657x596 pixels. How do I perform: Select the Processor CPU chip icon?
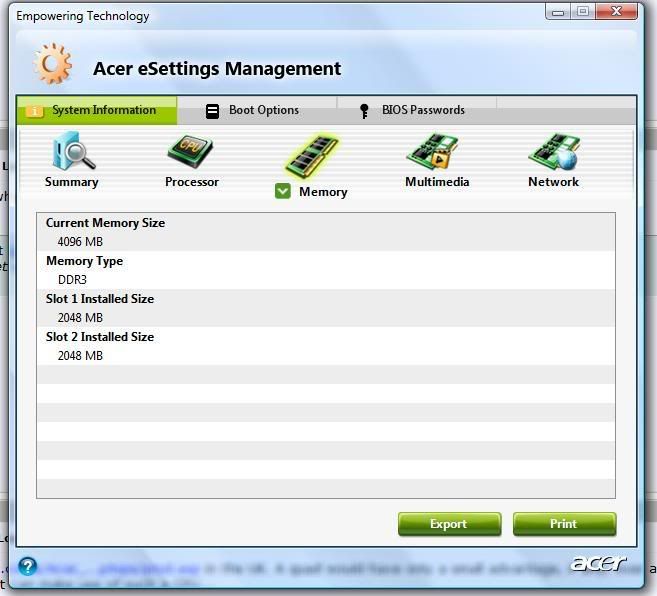click(190, 151)
